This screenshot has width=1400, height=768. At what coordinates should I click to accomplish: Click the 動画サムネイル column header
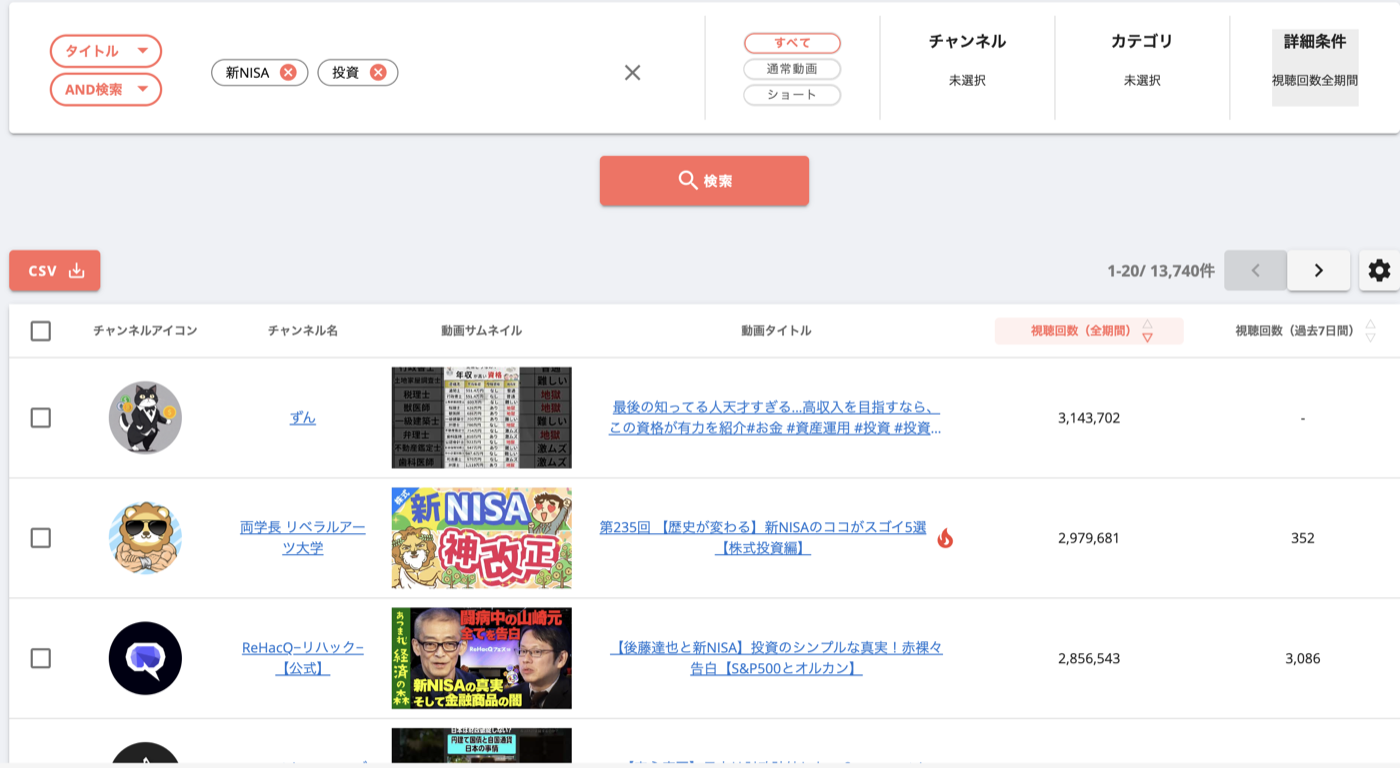482,331
